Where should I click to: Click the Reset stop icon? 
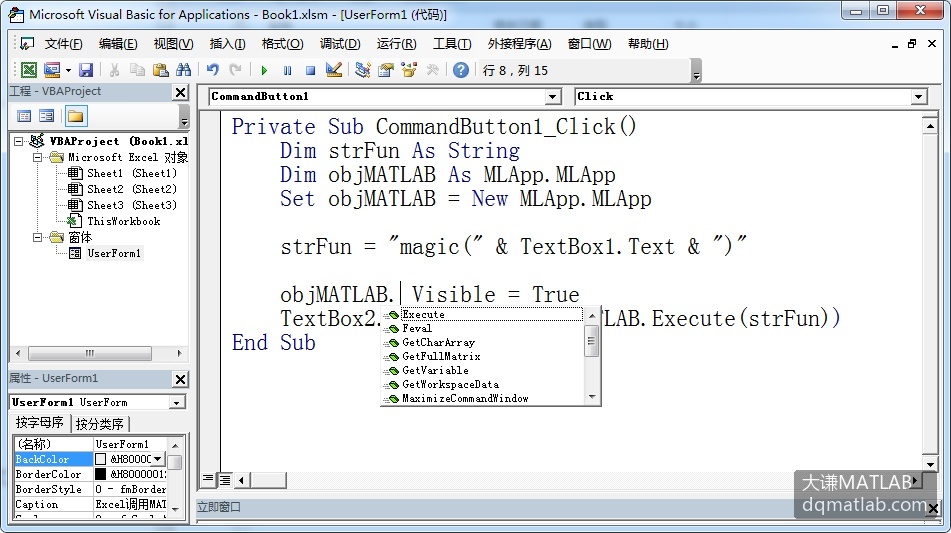tap(311, 70)
